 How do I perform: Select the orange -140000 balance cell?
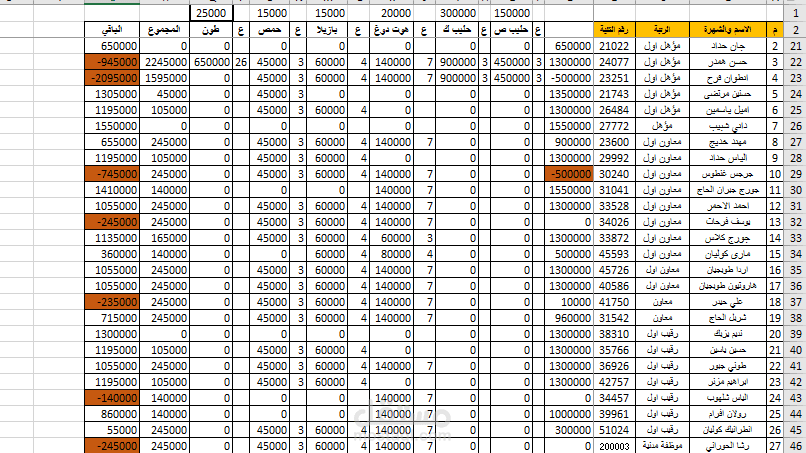coord(112,398)
